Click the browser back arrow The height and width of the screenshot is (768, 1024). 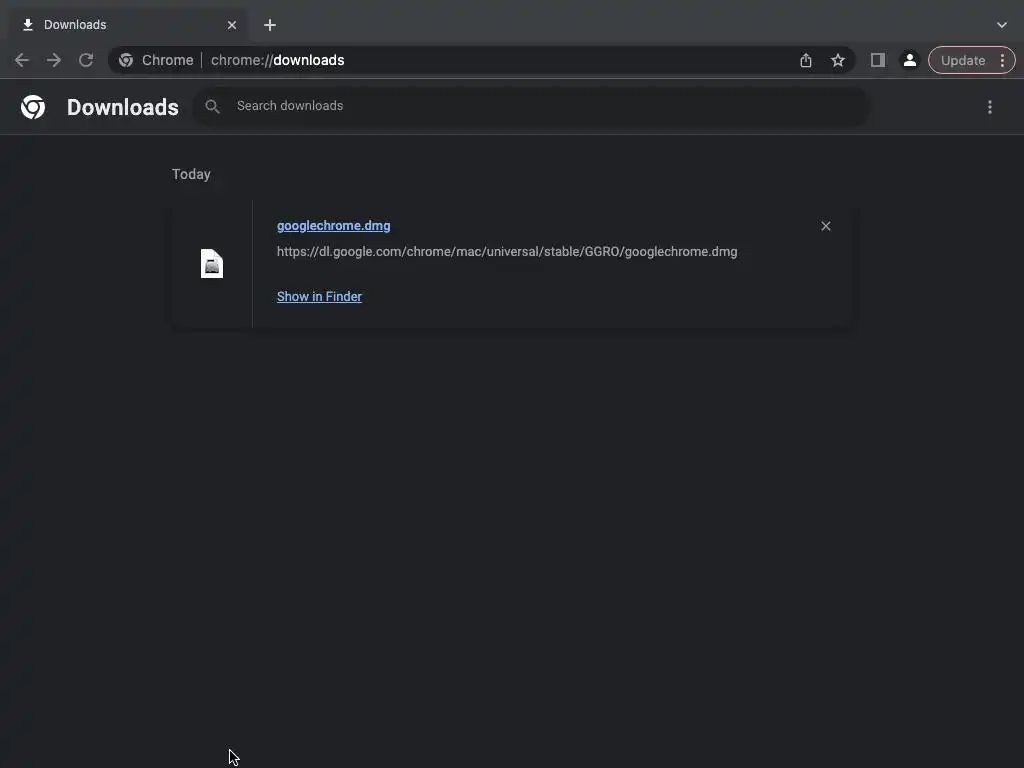click(22, 60)
